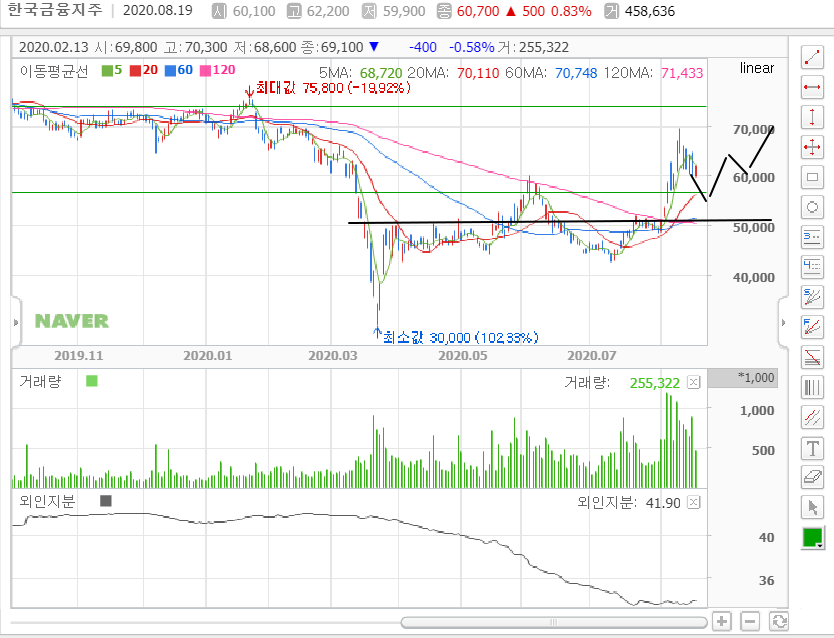
Task: Select the Fibonacci time zone tool
Action: pos(812,387)
